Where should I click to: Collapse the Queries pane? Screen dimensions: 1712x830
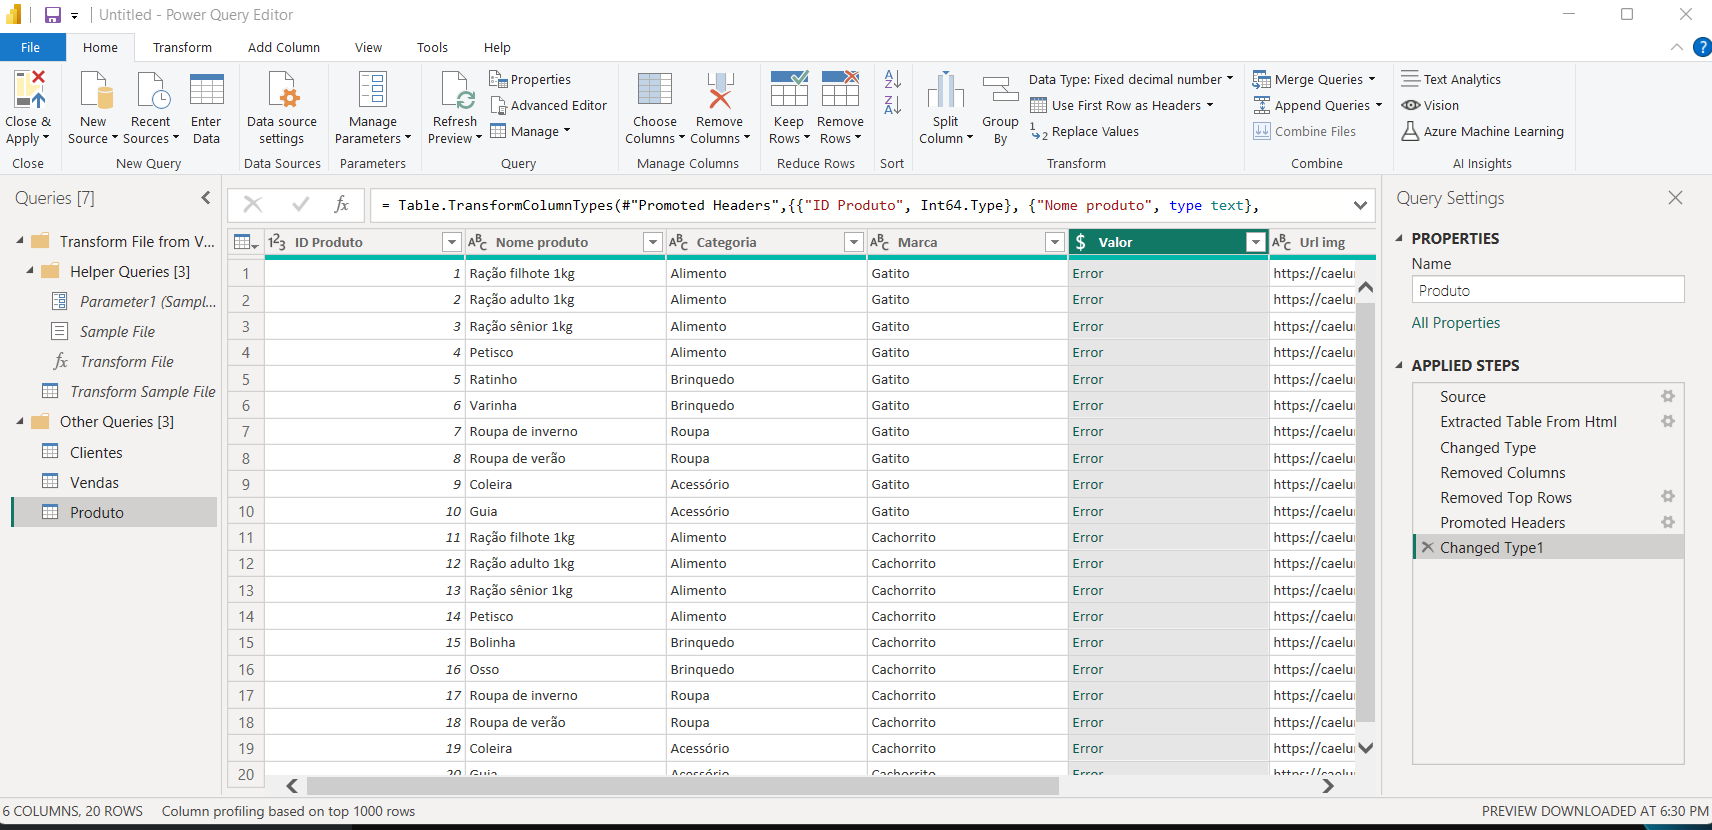206,198
